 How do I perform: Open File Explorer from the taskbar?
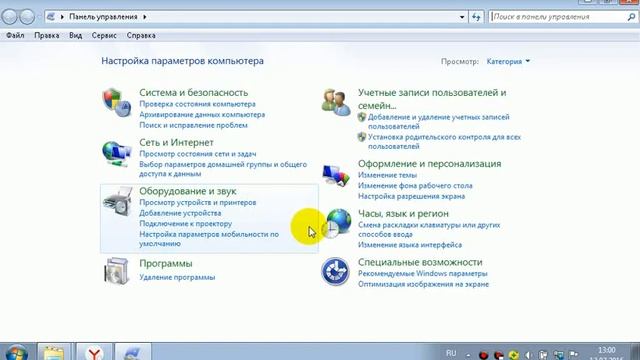pyautogui.click(x=54, y=352)
